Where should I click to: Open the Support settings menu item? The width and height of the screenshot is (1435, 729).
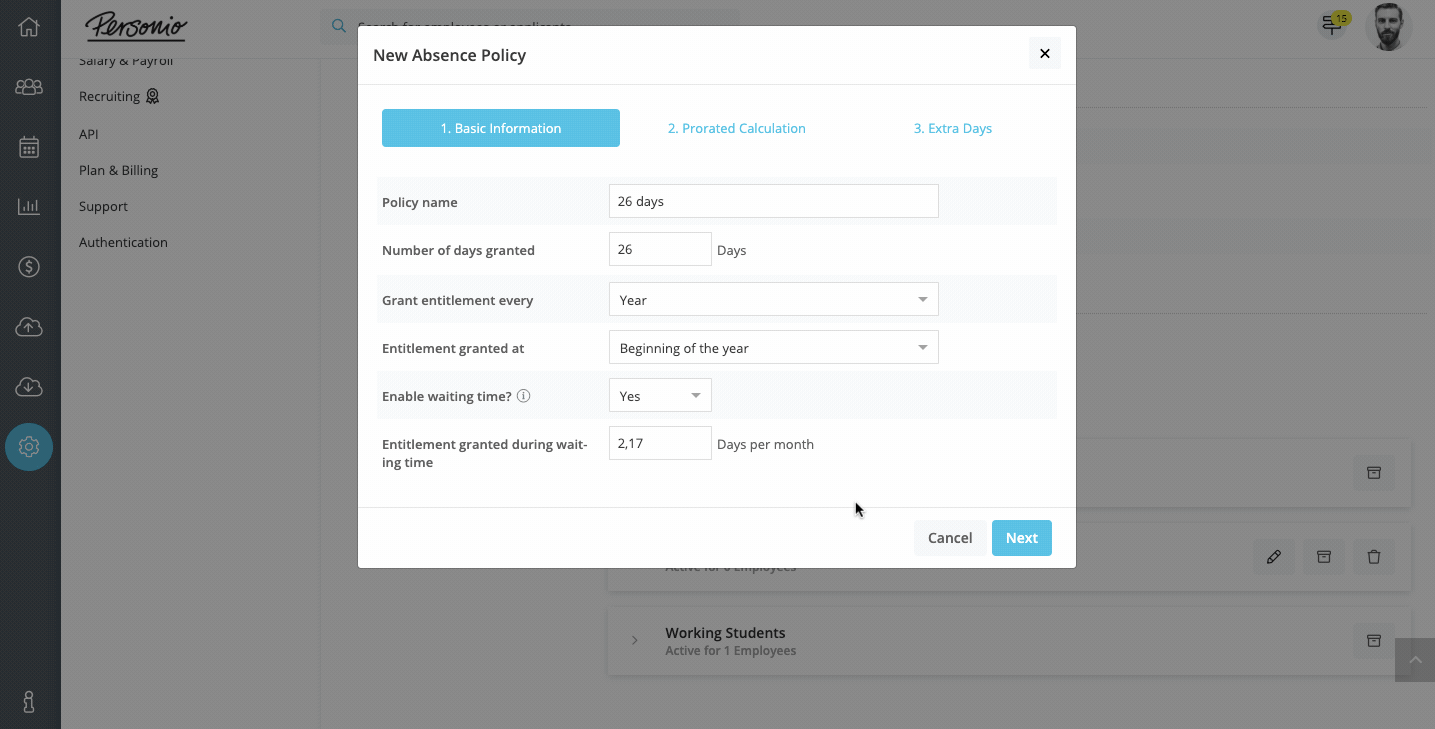pyautogui.click(x=104, y=206)
